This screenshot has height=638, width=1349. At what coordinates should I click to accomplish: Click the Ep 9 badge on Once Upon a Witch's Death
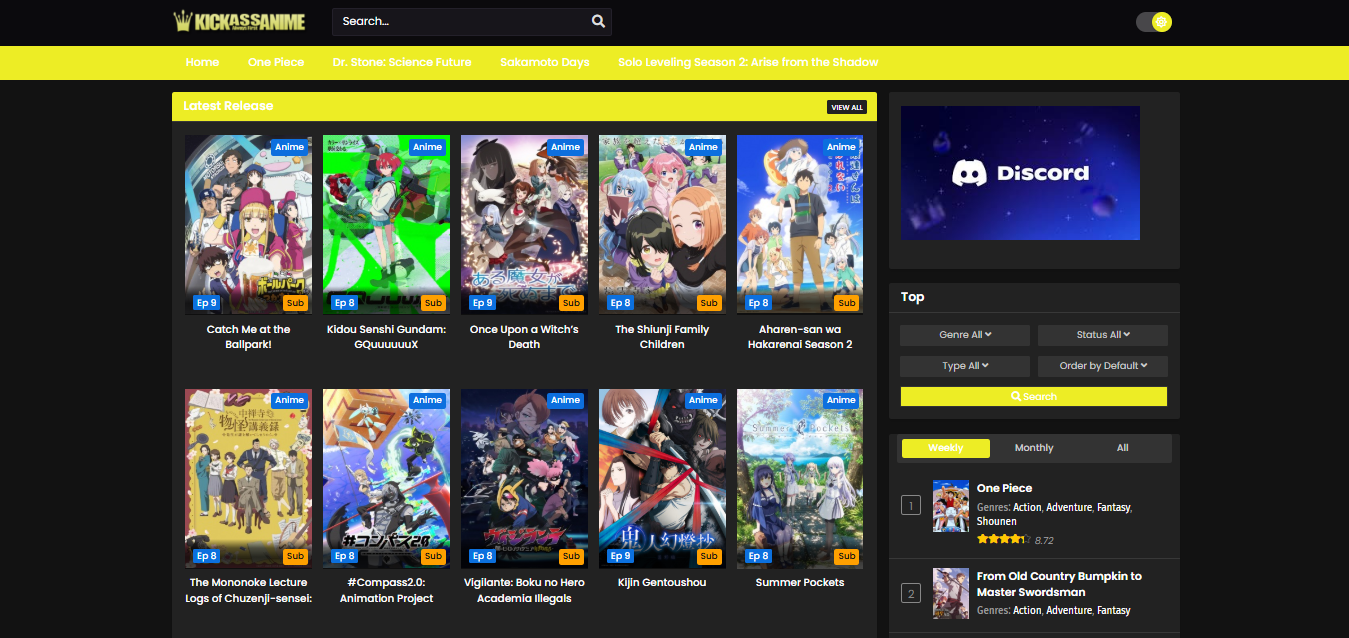(x=482, y=302)
